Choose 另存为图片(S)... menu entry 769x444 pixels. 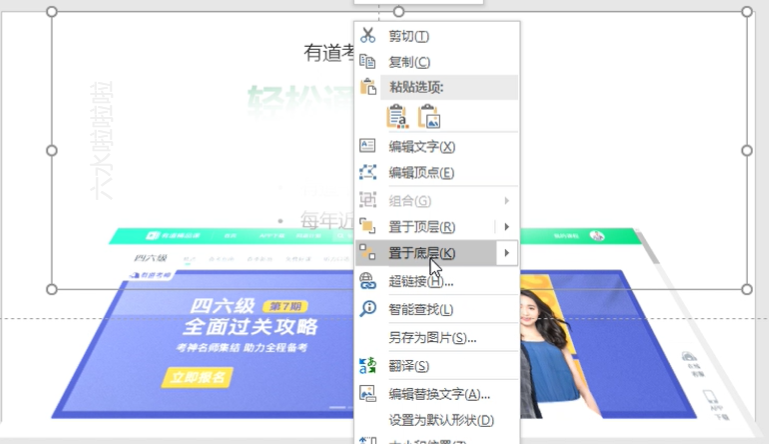[x=436, y=338]
